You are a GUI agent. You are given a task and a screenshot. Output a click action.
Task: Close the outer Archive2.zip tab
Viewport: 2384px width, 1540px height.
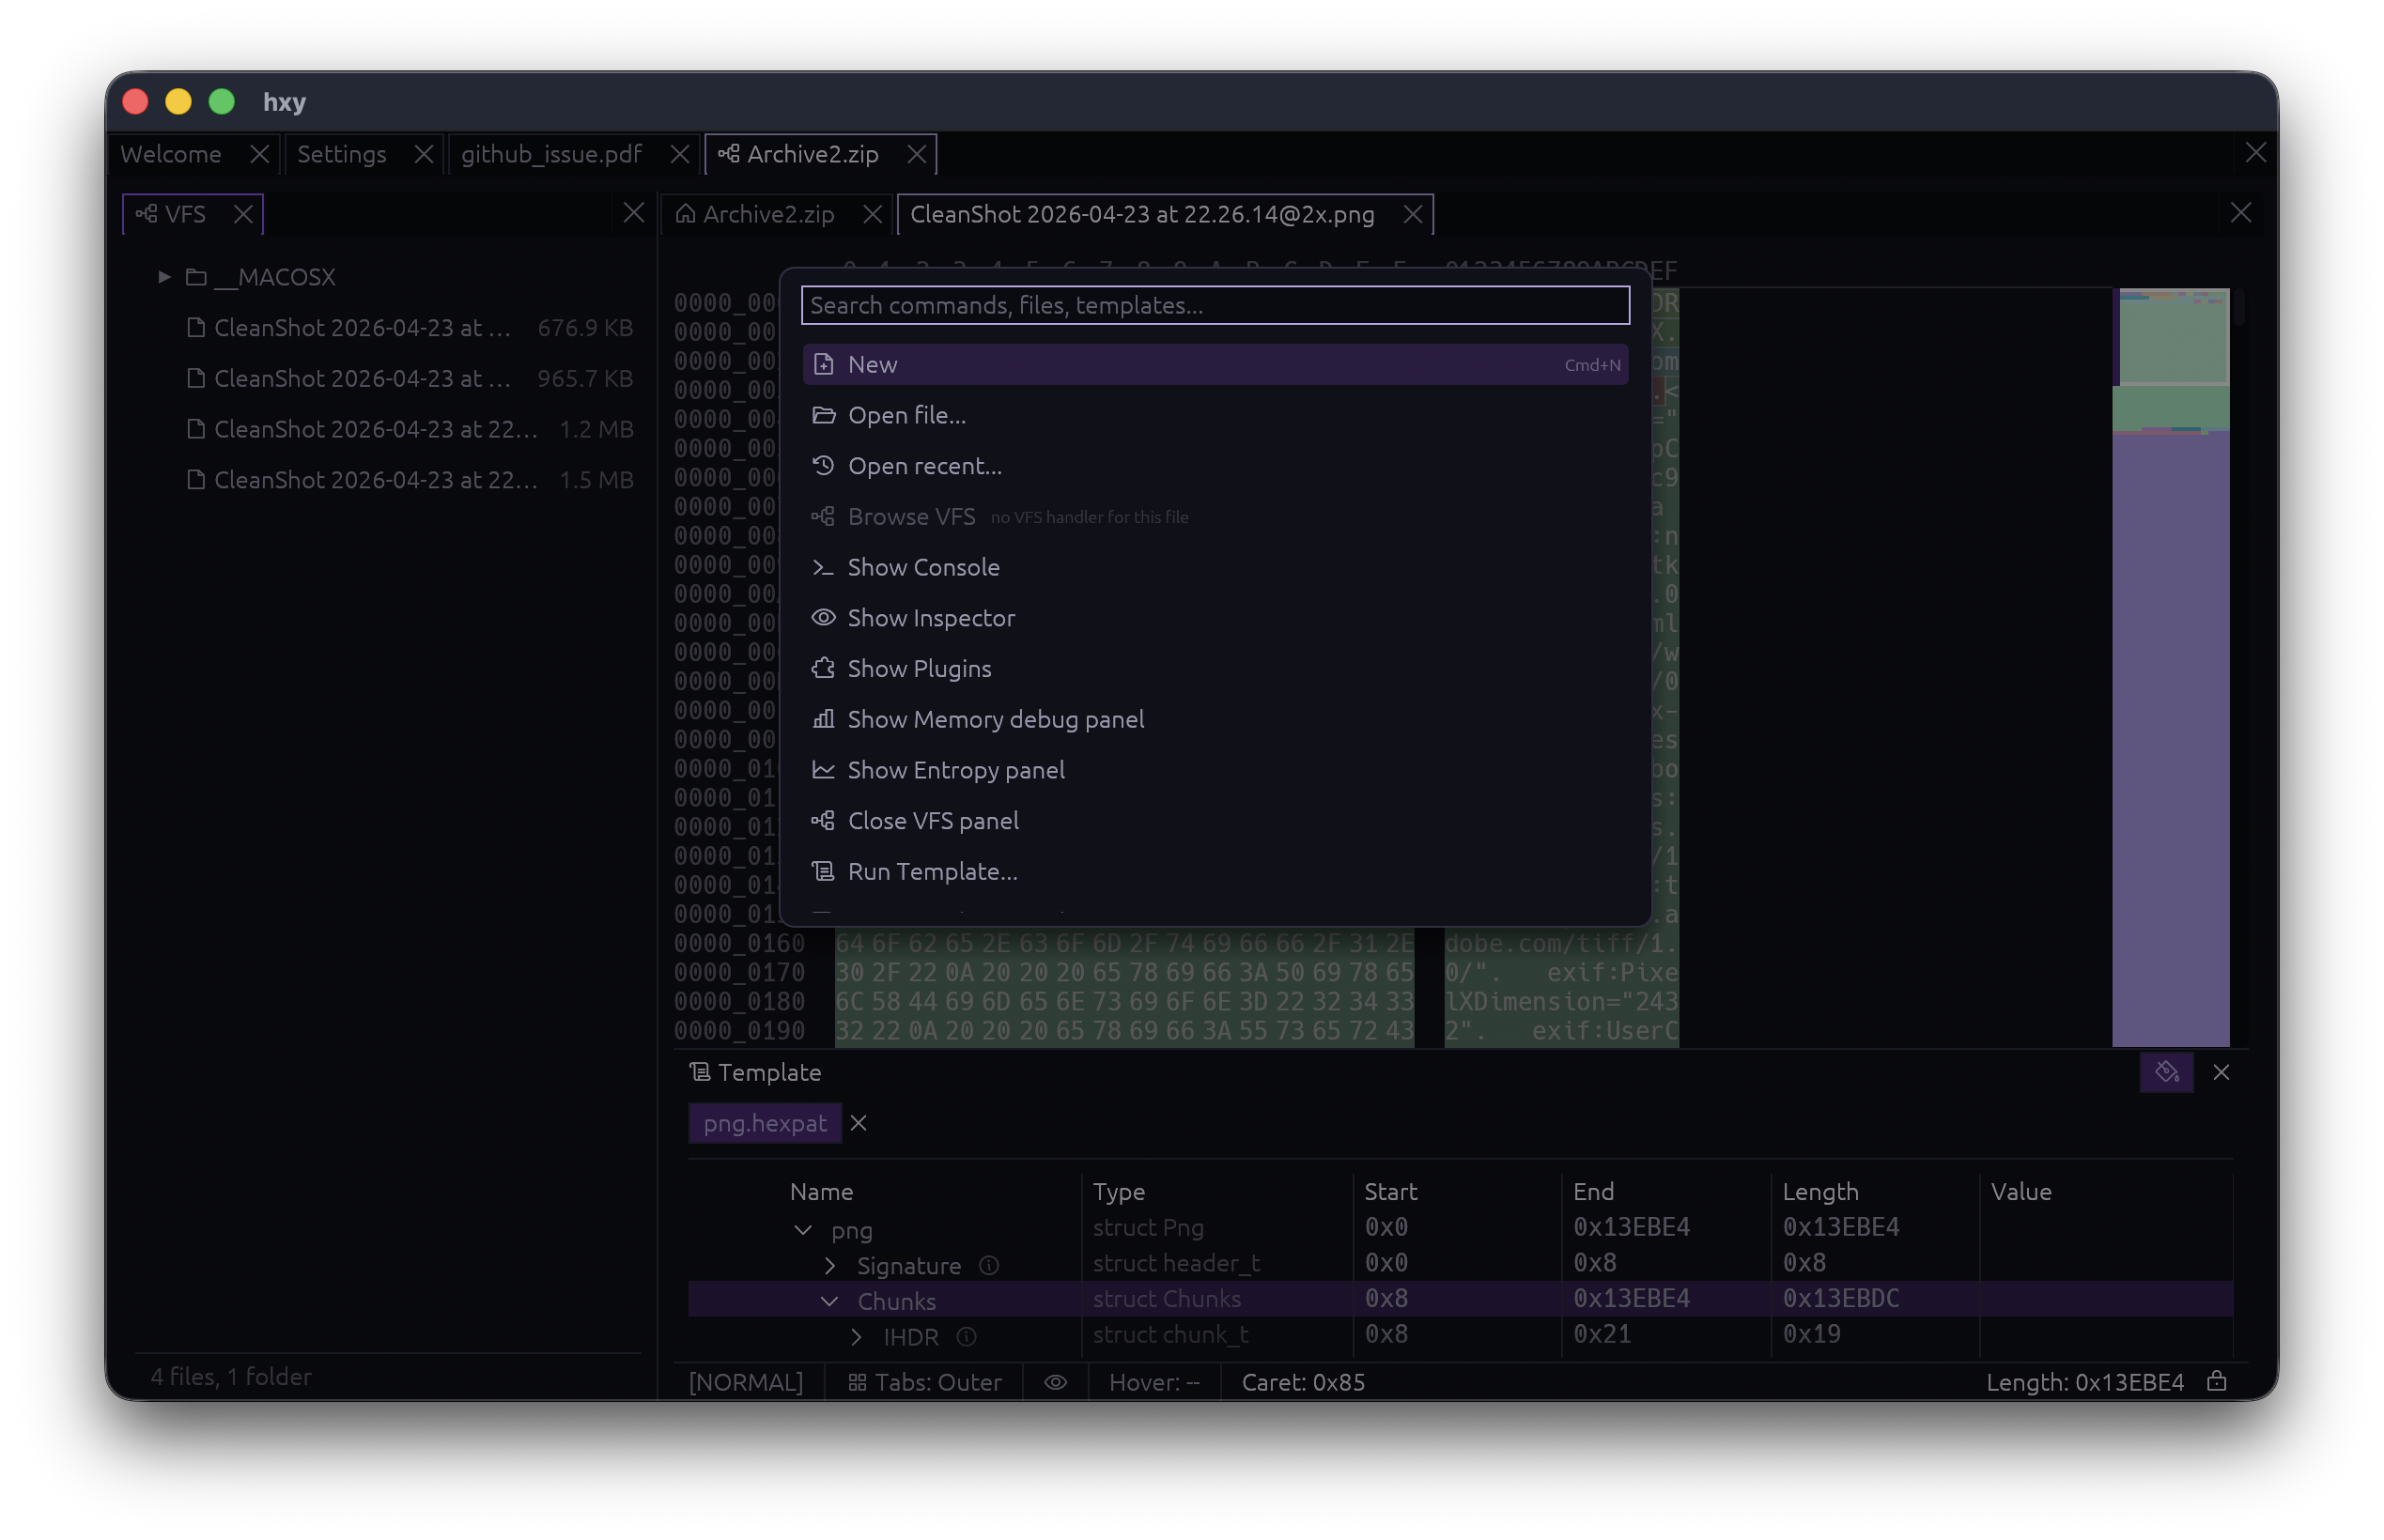[x=916, y=154]
